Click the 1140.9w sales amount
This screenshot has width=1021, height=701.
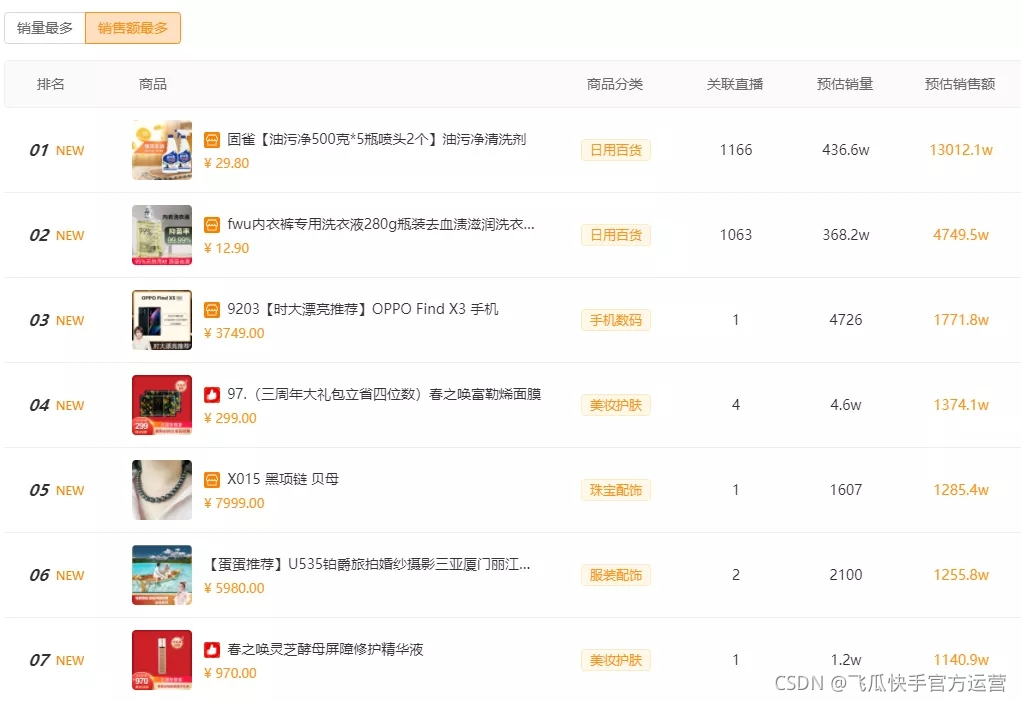(x=961, y=660)
